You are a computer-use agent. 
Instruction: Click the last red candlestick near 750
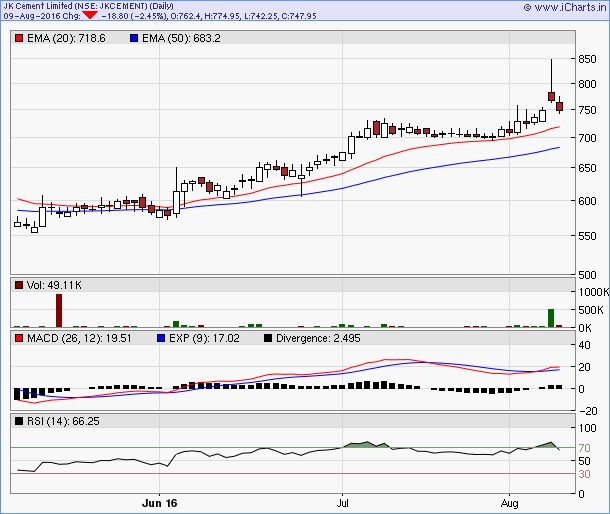[559, 106]
